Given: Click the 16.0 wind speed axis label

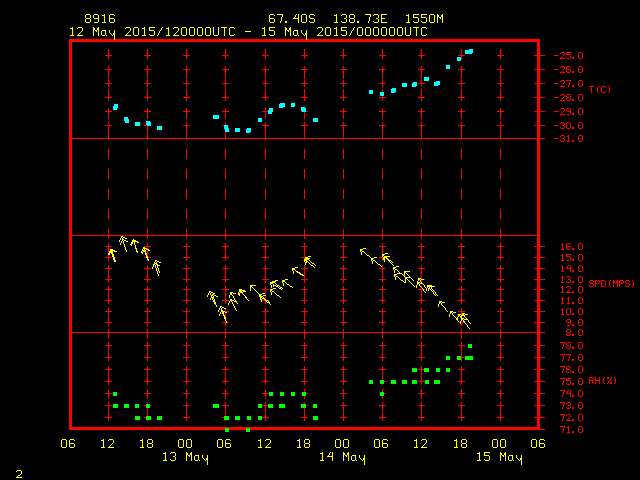Looking at the screenshot, I should tap(572, 247).
